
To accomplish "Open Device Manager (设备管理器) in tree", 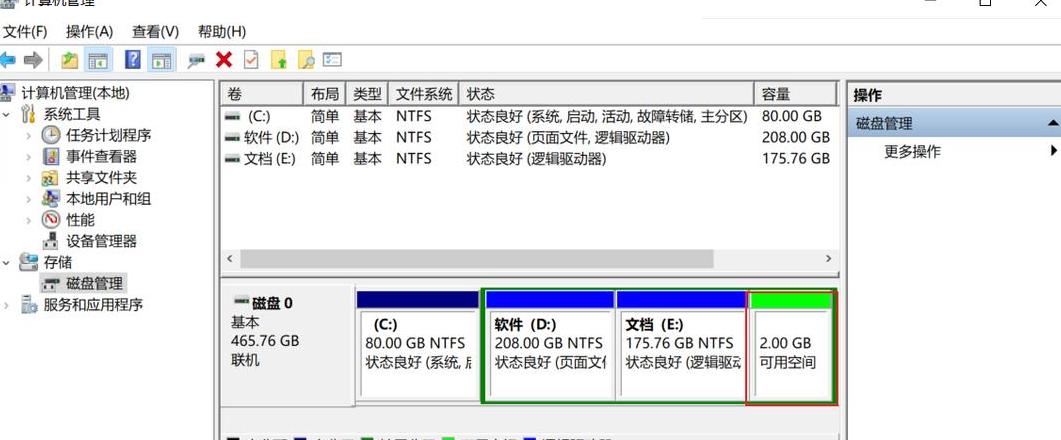I will [x=101, y=241].
